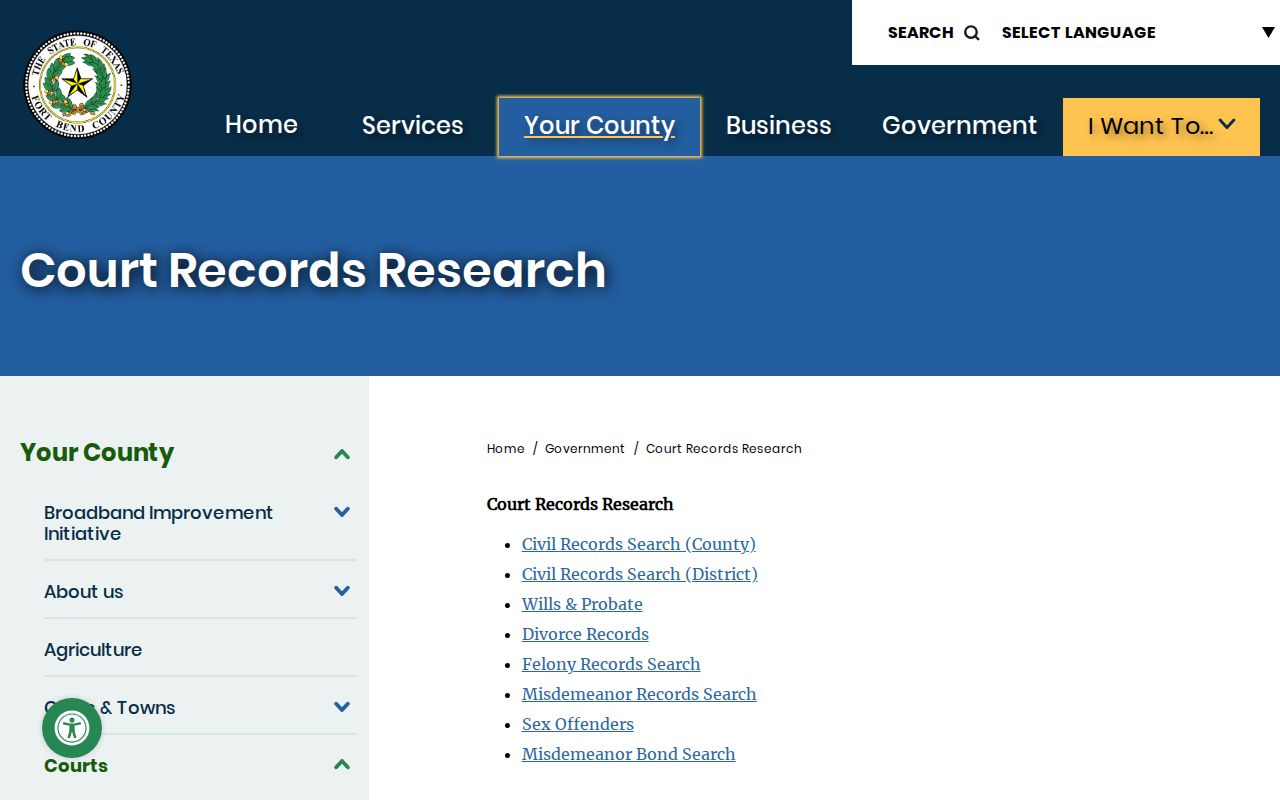The width and height of the screenshot is (1280, 800).
Task: Open Civil Records Search (District) link
Action: [640, 574]
